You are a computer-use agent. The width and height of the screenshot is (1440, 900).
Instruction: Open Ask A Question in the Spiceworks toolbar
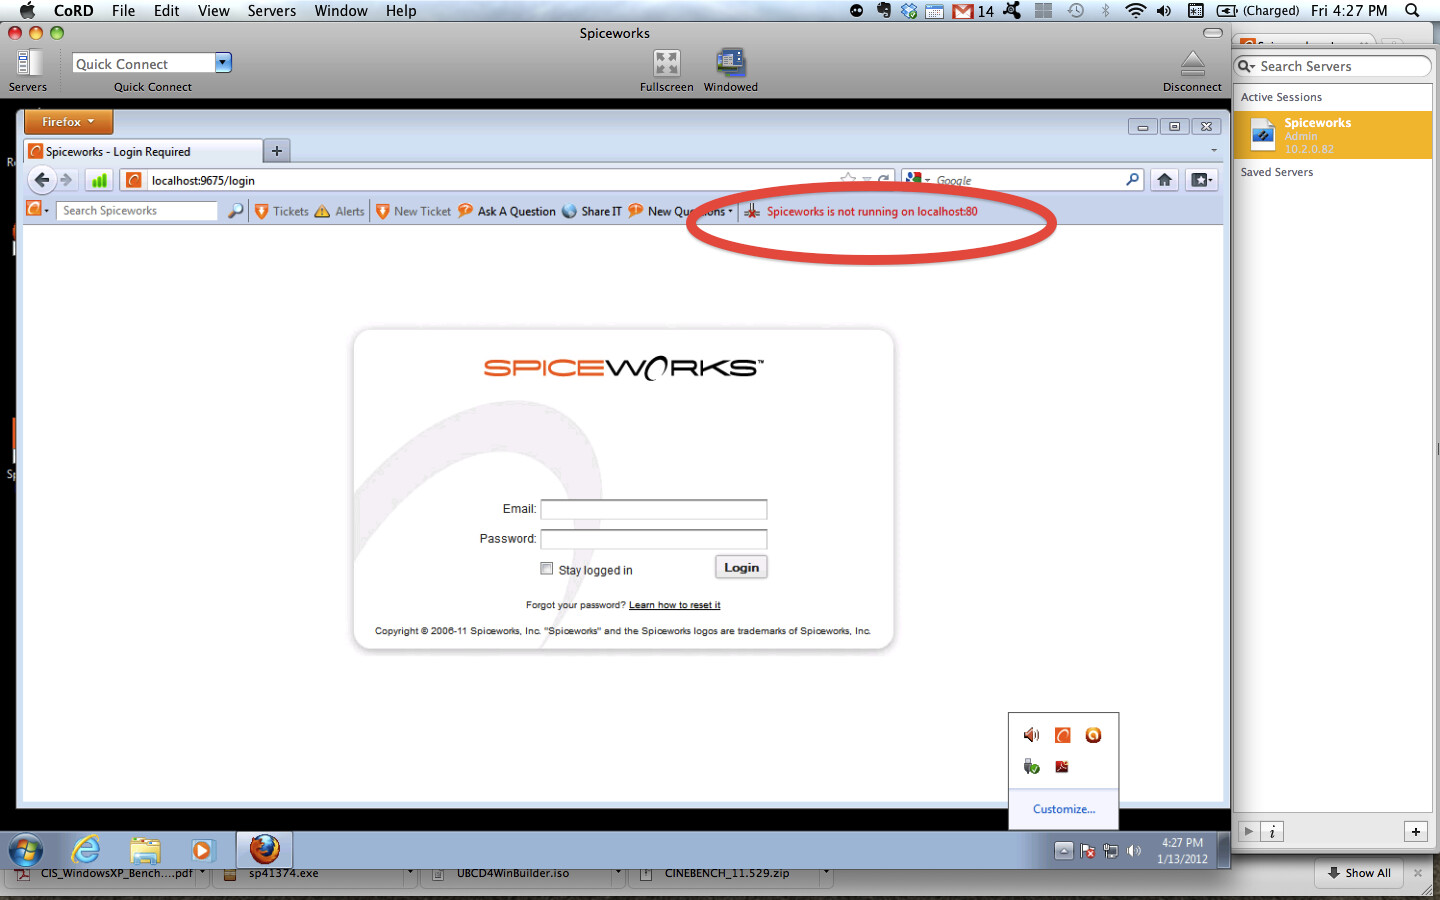[465, 211]
